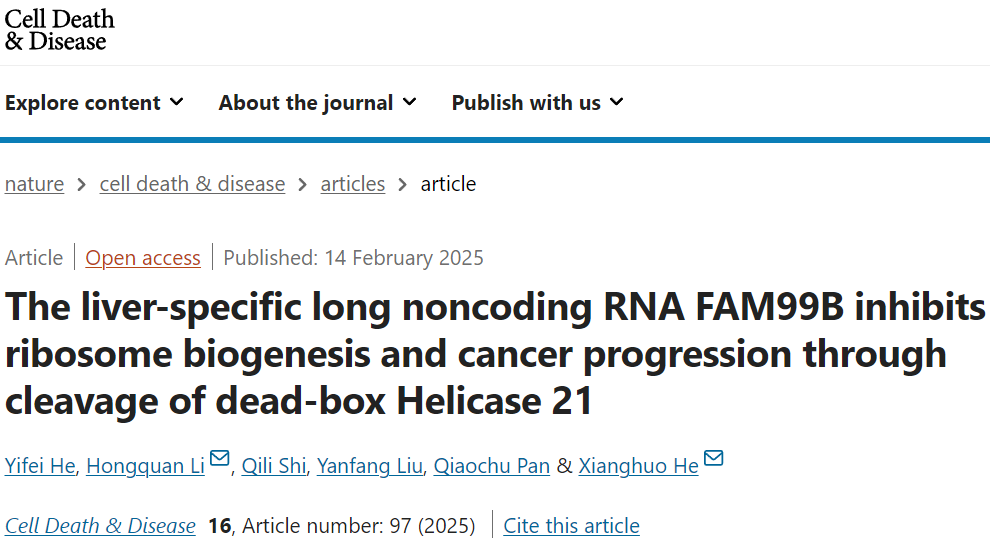Click envelope icon next to Hongquan Li

click(219, 458)
